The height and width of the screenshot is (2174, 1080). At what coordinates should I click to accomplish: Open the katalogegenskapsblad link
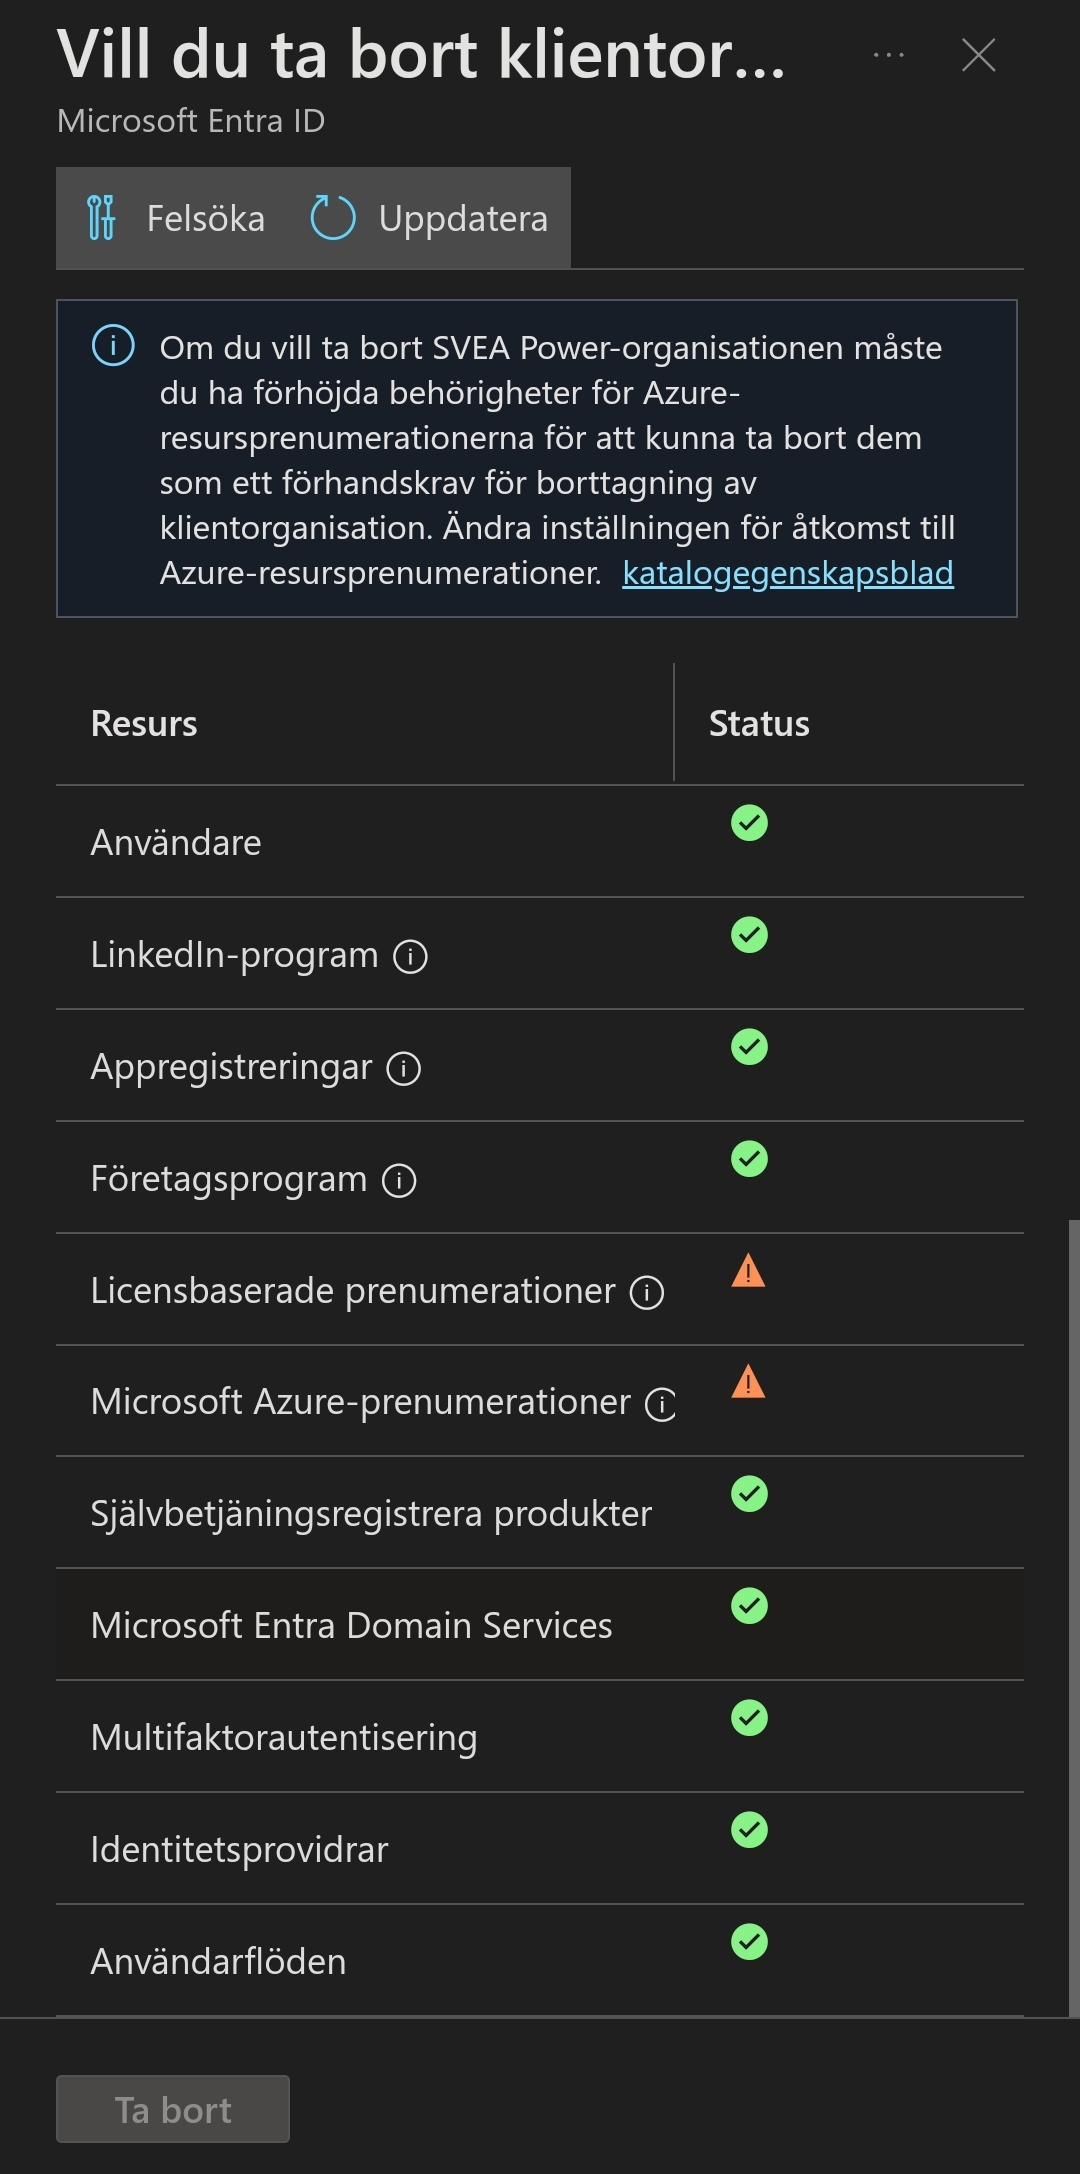coord(788,573)
